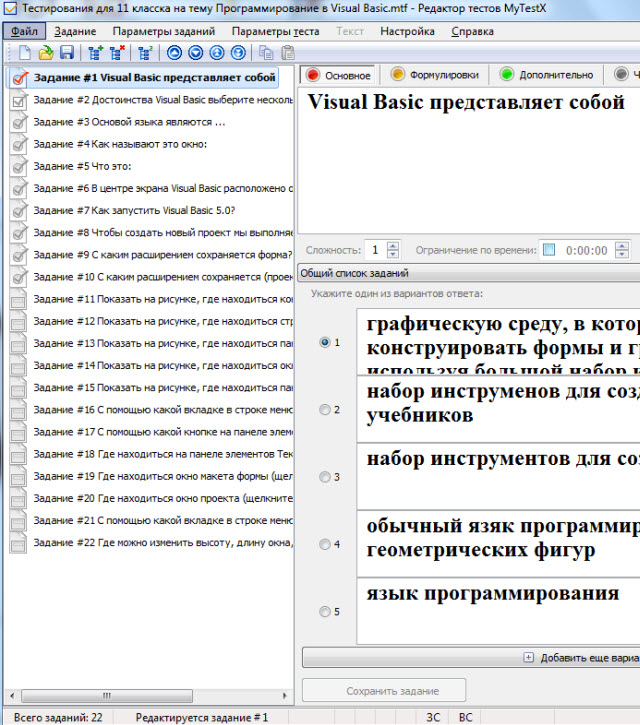Click the Copy icon in toolbar

point(266,53)
